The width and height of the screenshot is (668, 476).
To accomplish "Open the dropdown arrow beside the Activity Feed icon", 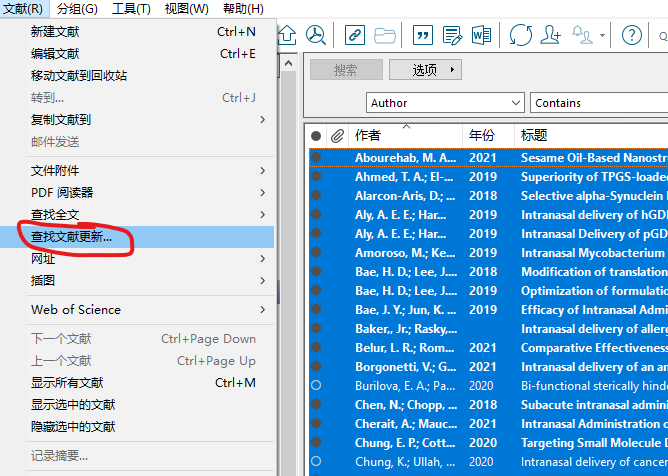I will (602, 35).
